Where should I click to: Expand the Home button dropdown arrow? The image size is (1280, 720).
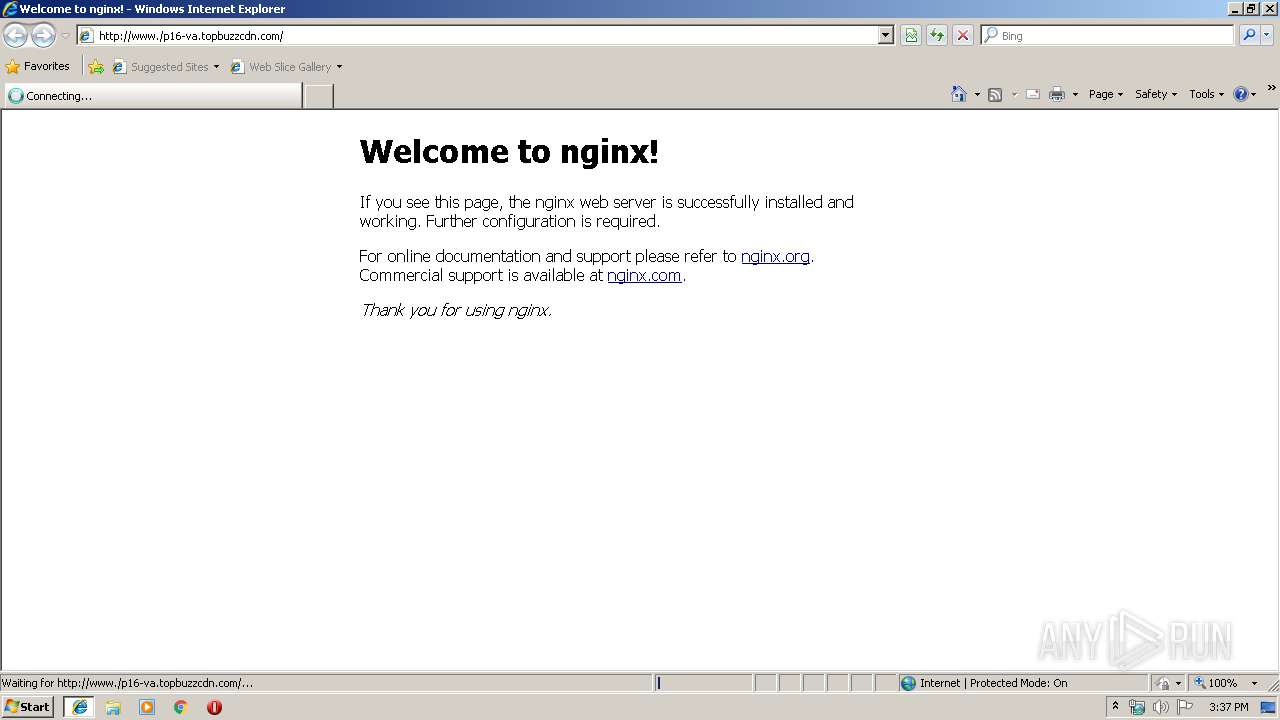(x=977, y=94)
